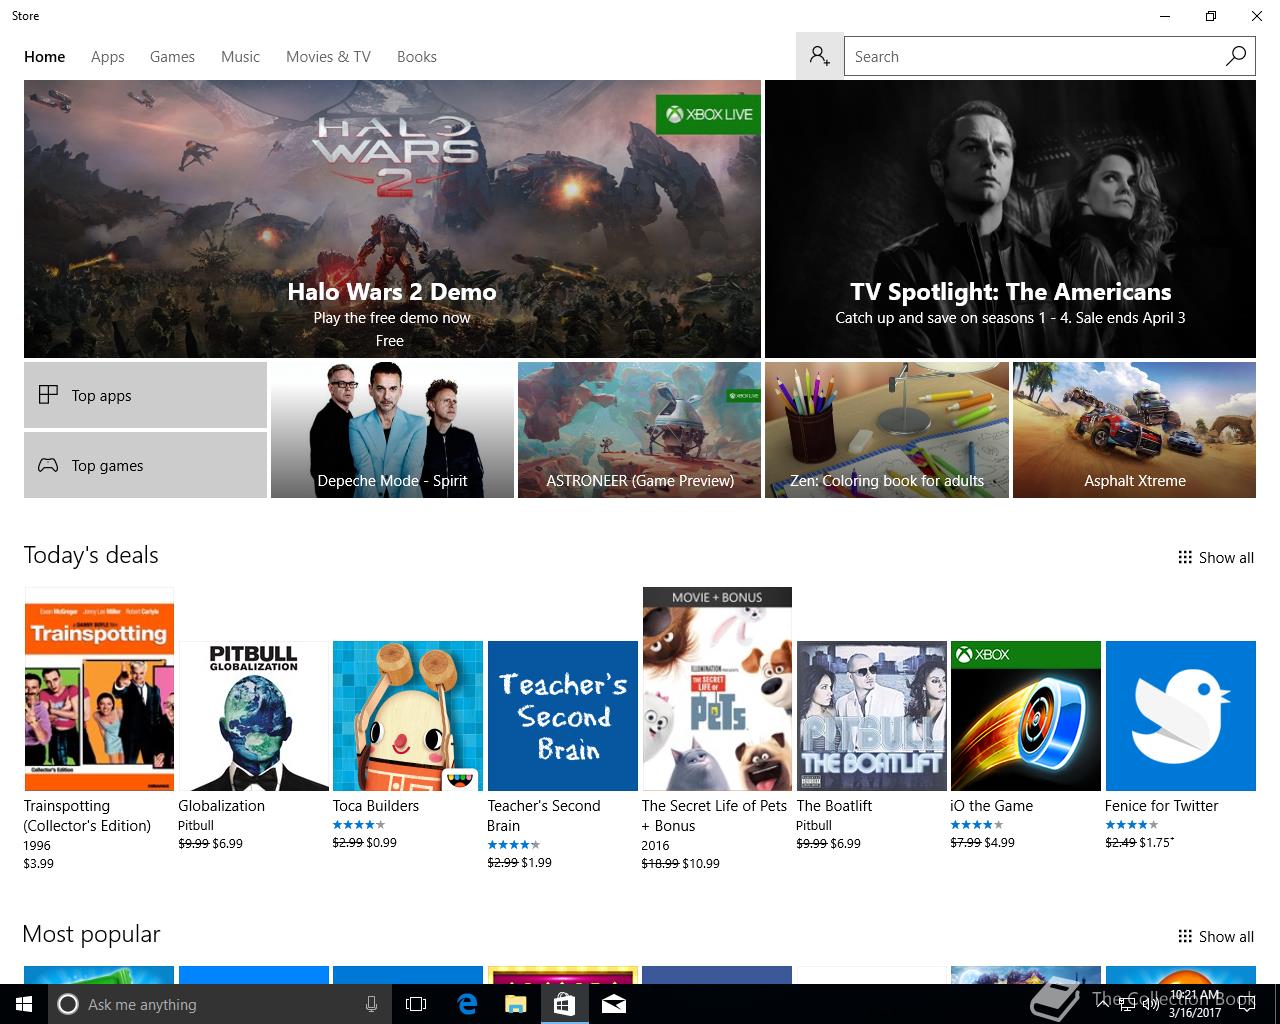Open the Action Center notification icon
Viewport: 1280px width, 1024px height.
1246,1004
